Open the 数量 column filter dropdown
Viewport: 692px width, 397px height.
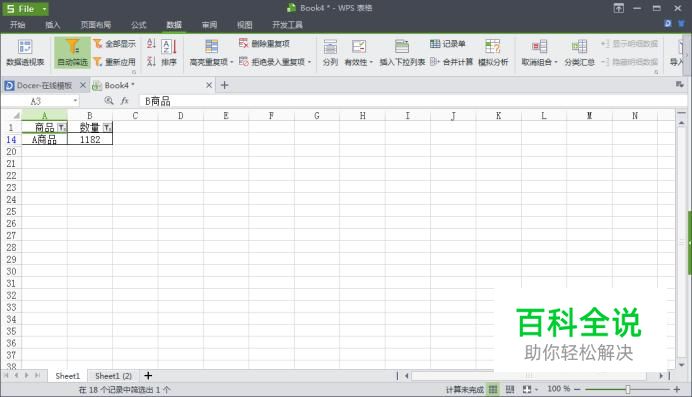pos(107,127)
